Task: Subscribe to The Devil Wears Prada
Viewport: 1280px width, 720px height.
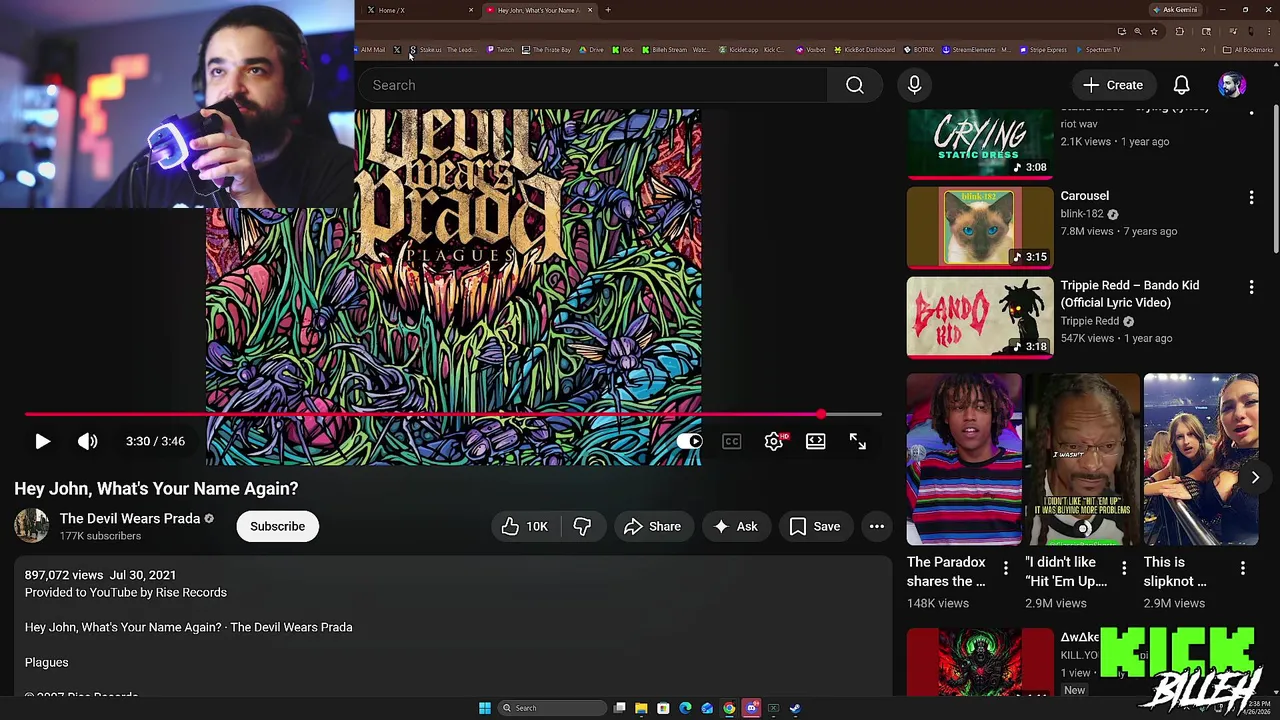Action: (277, 526)
